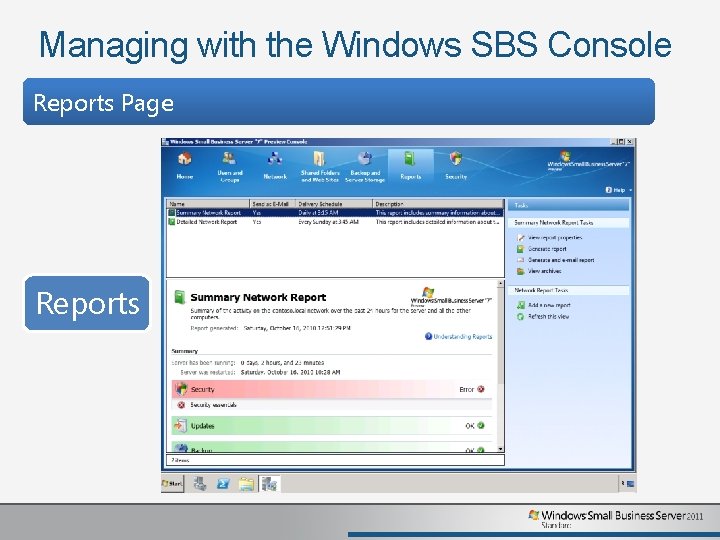Click the Security essentials item text

click(x=213, y=405)
